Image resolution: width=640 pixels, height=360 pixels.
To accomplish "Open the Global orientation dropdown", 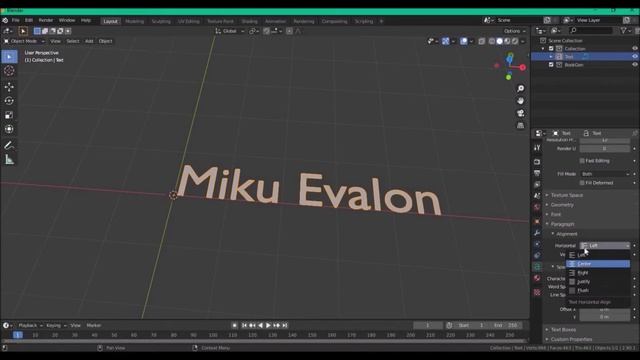I will click(x=230, y=31).
